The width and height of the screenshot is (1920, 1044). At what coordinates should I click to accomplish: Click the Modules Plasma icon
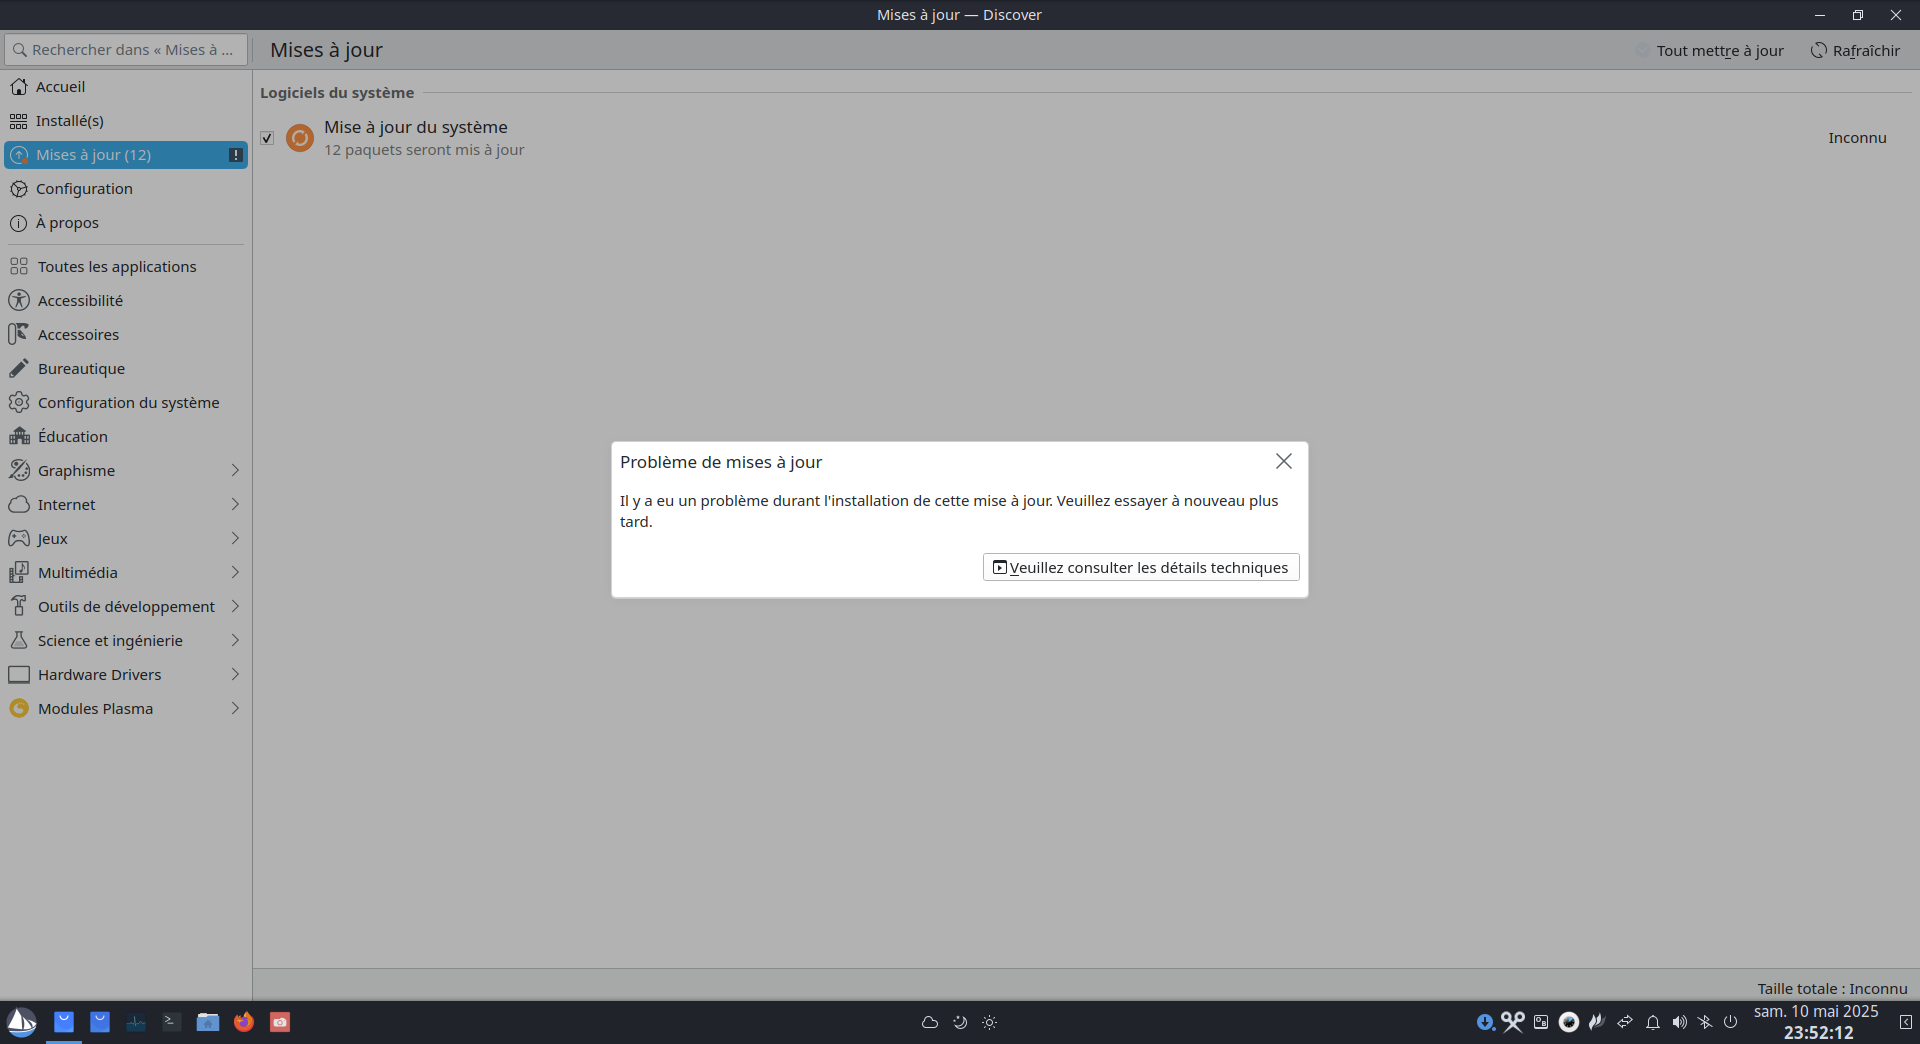[19, 709]
